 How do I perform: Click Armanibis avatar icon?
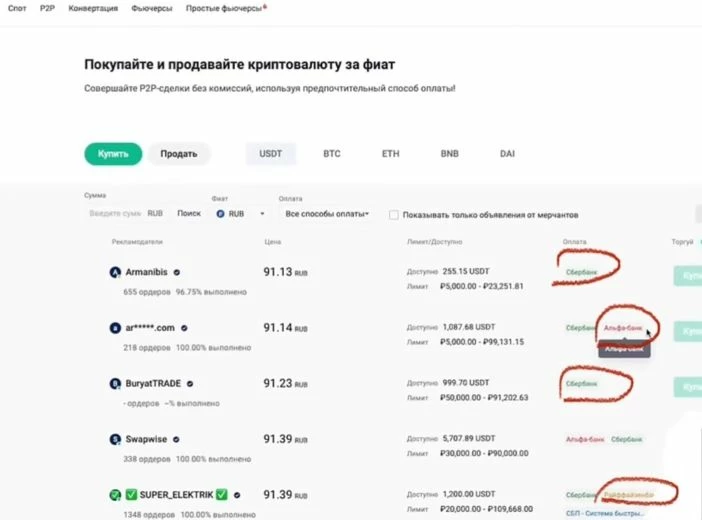coord(115,272)
